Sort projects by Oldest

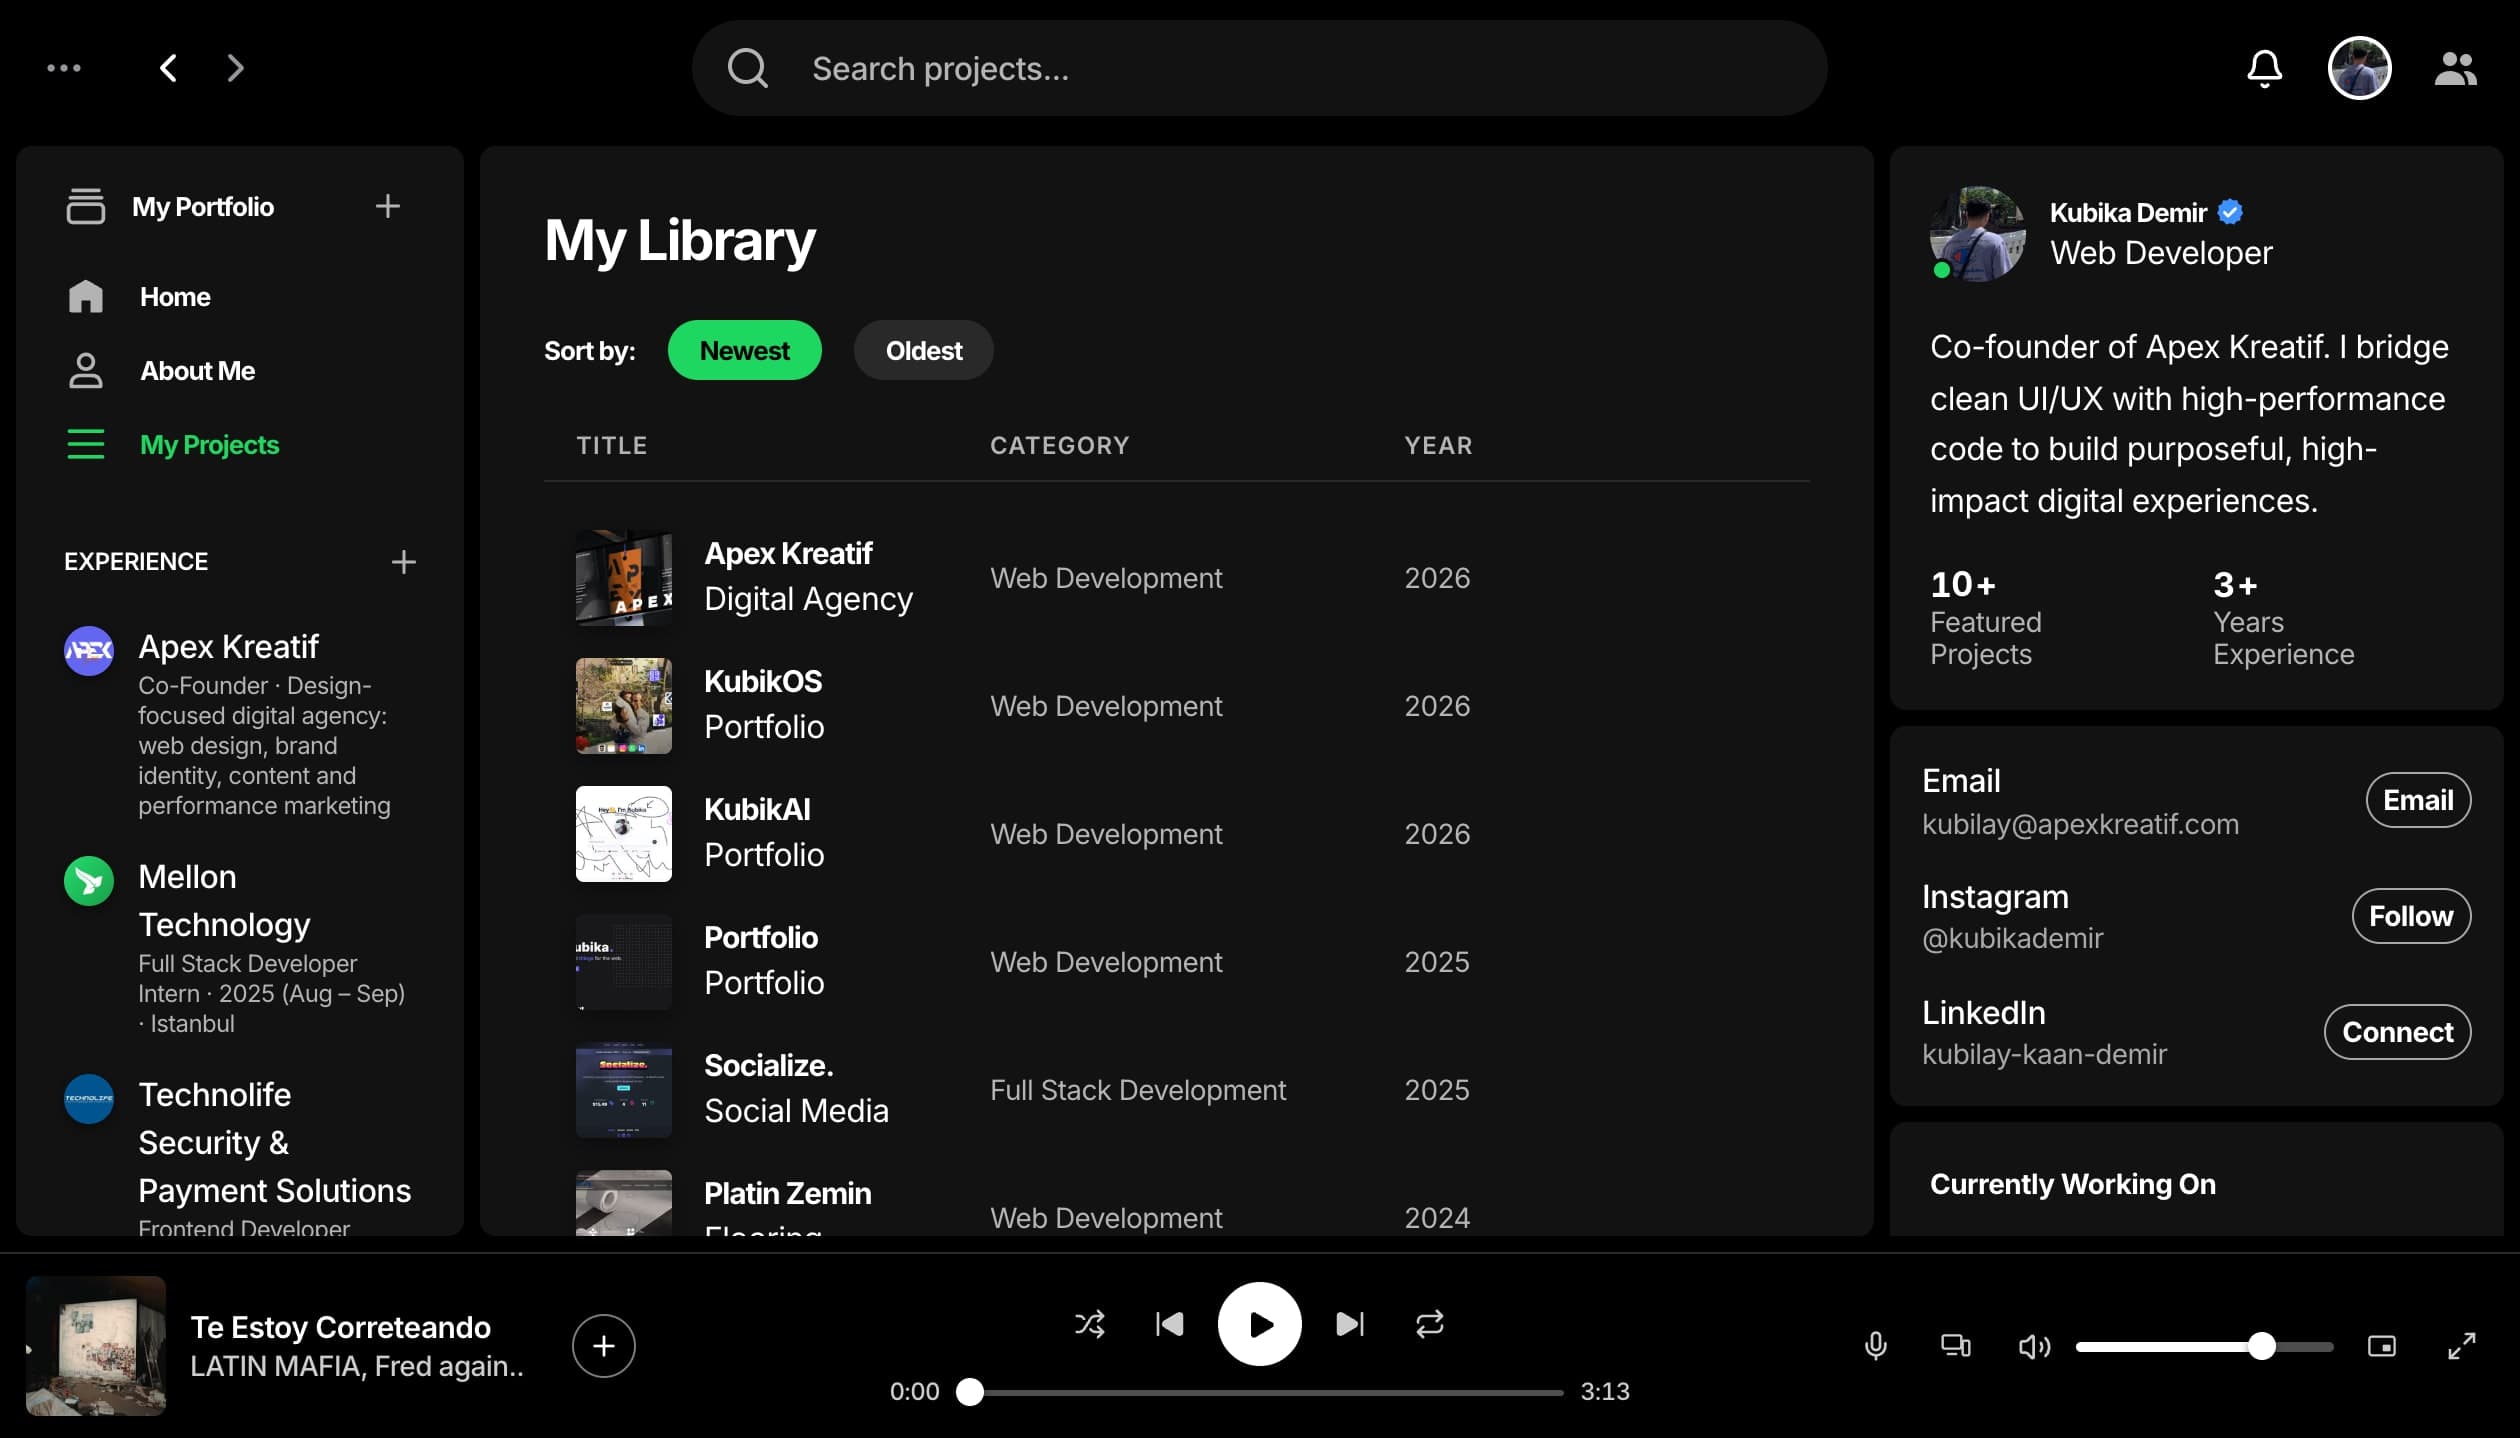point(923,350)
